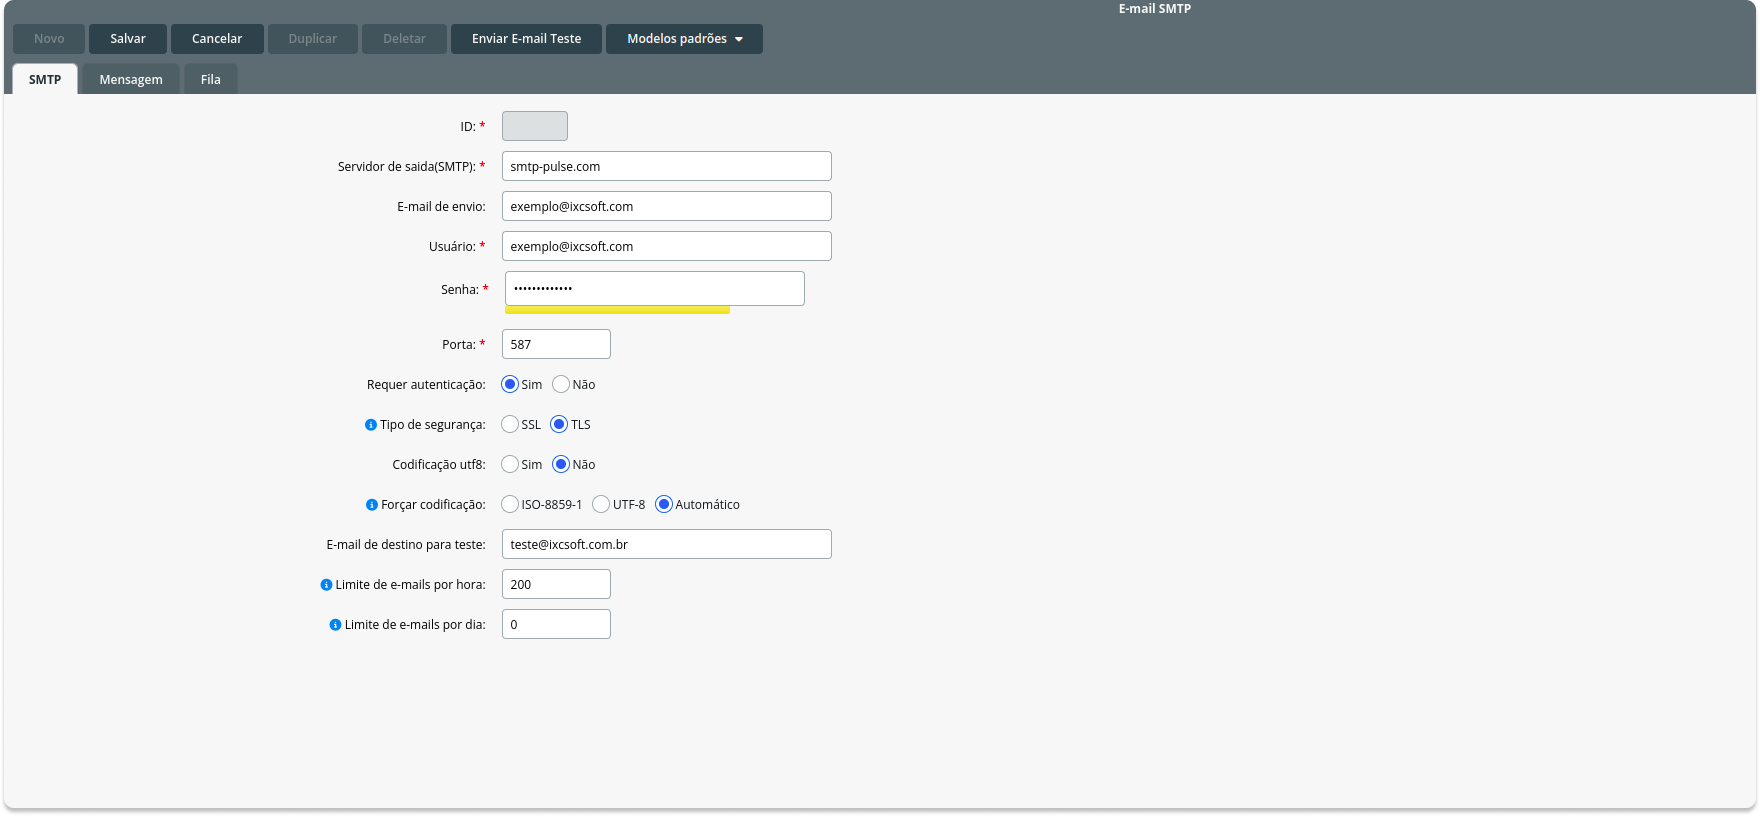Screen dimensions: 1760x816
Task: Click the Servidor de saída SMTP field
Action: click(x=667, y=166)
